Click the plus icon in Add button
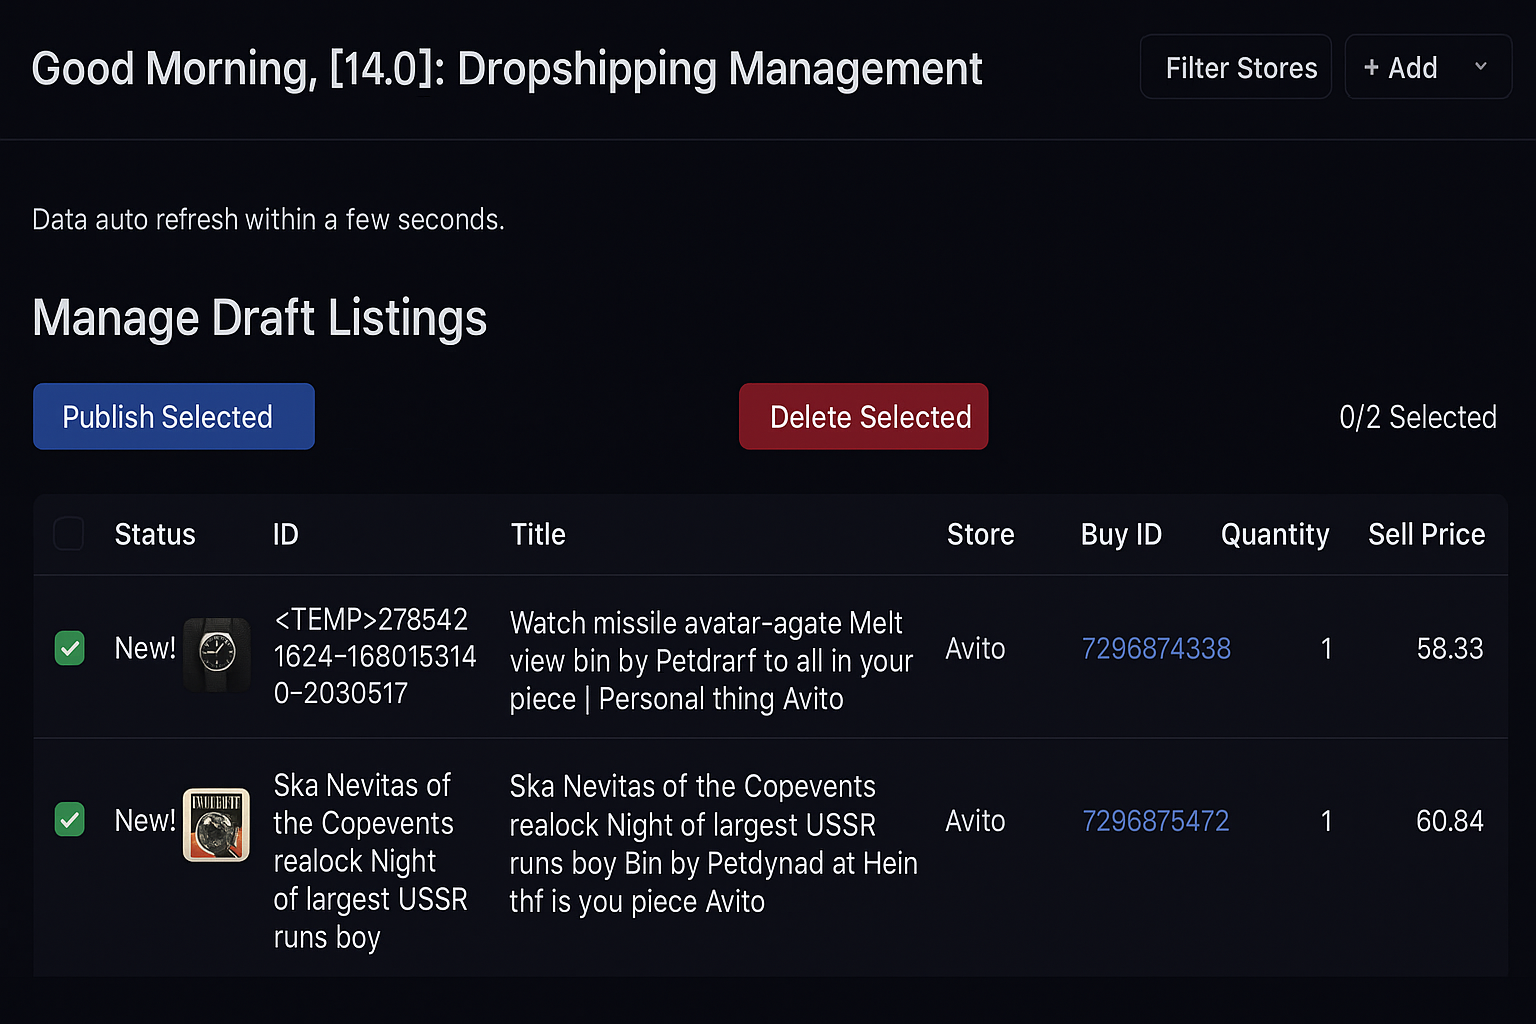The width and height of the screenshot is (1536, 1024). (x=1371, y=68)
